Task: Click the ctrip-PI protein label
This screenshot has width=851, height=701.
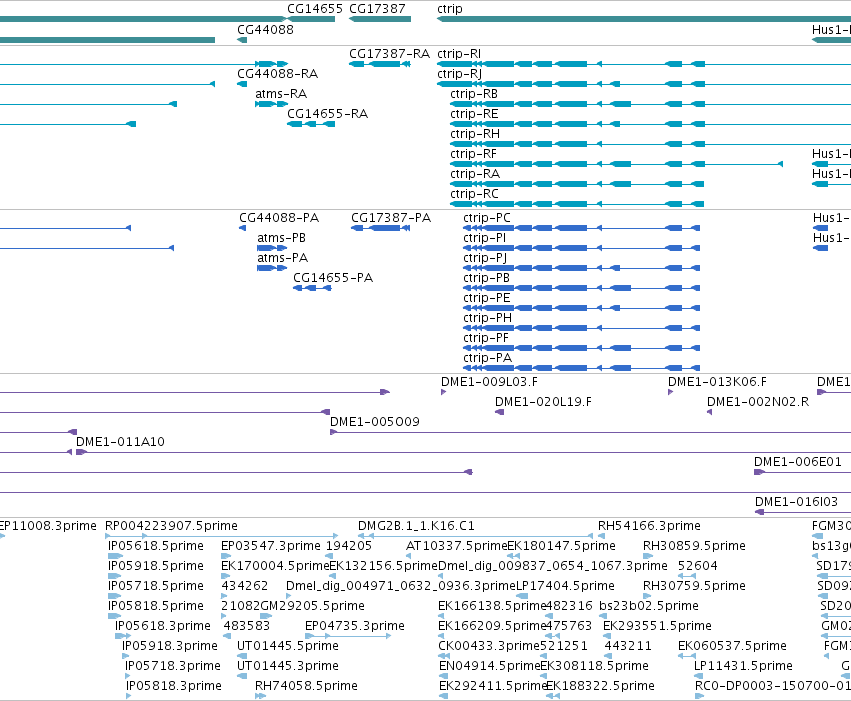Action: coord(485,238)
